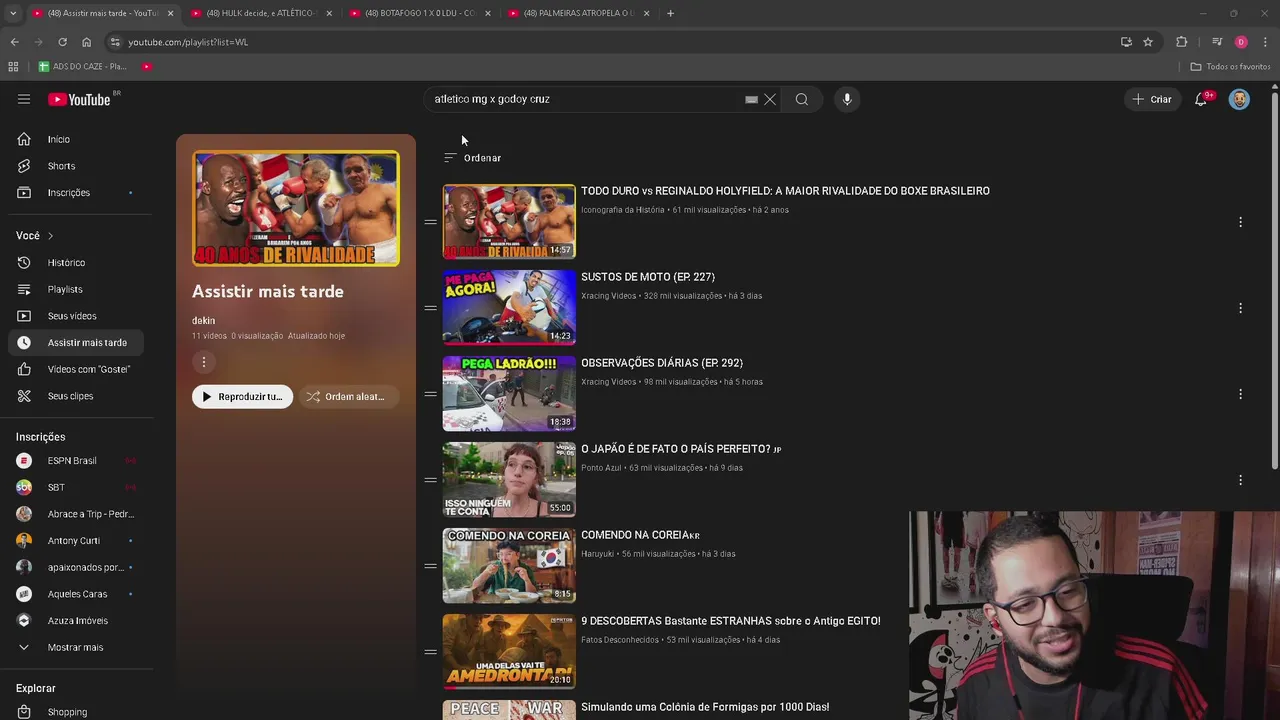
Task: Open the COMENDO NA COREIA thumbnail
Action: click(x=509, y=565)
